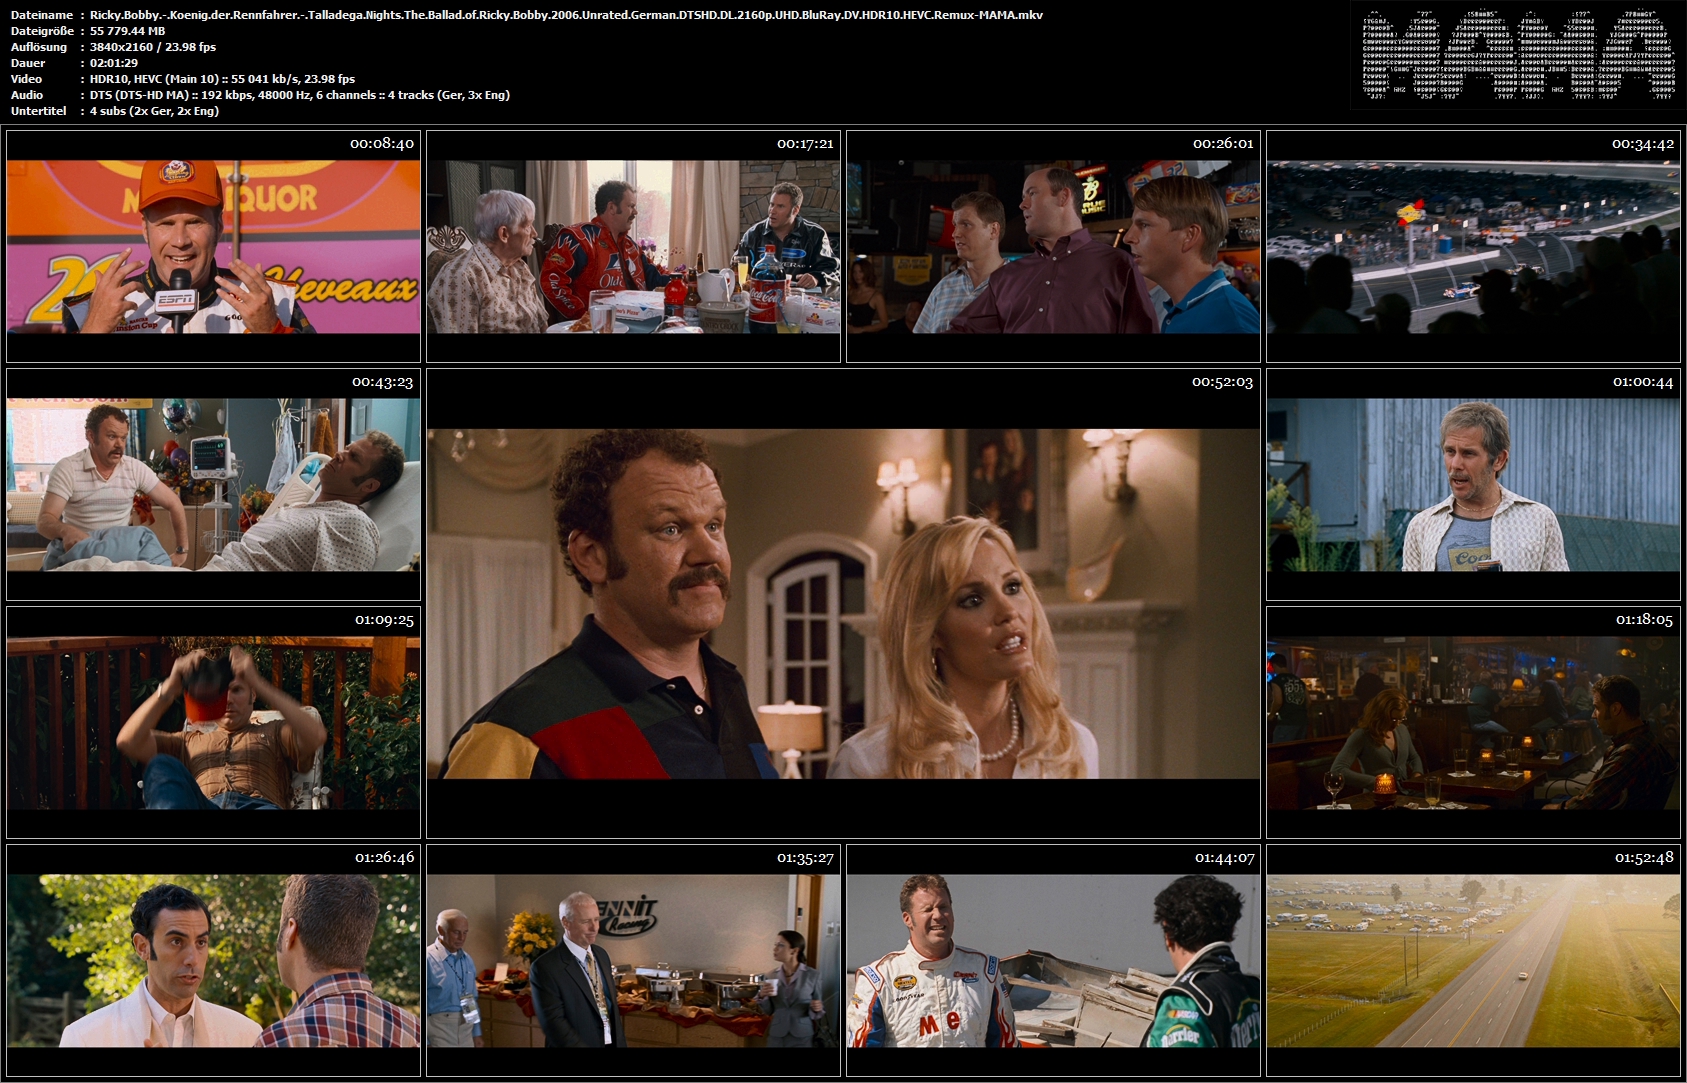This screenshot has height=1083, width=1687.
Task: Click the 01:52:48 timestamp text
Action: [x=1644, y=857]
